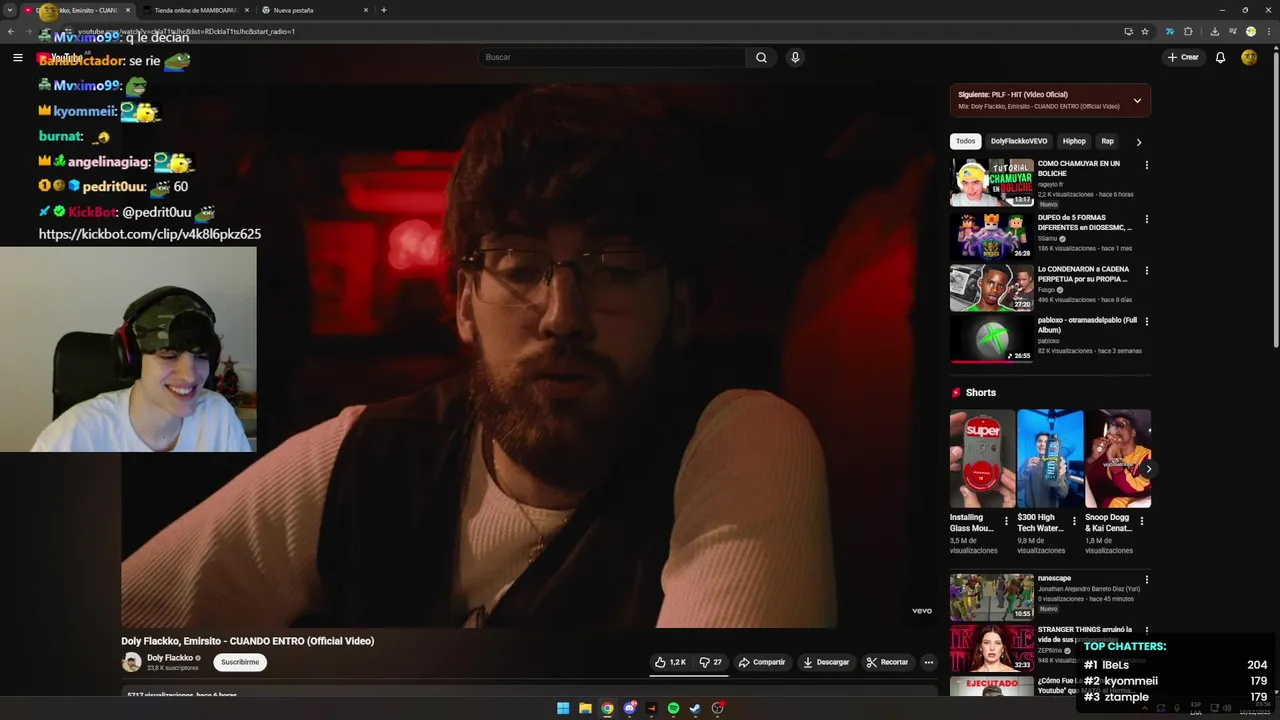Click the video title CUANDO ENTRO
This screenshot has width=1280, height=720.
tap(248, 641)
